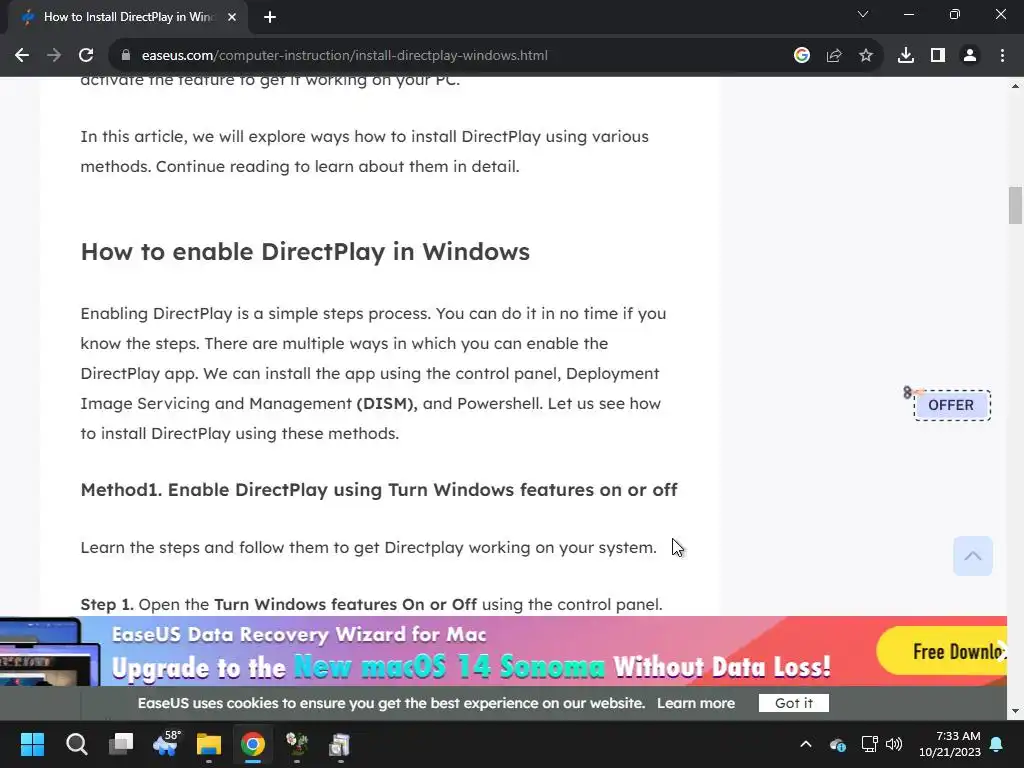Click the page vertical scrollbar thumb

pos(1015,205)
